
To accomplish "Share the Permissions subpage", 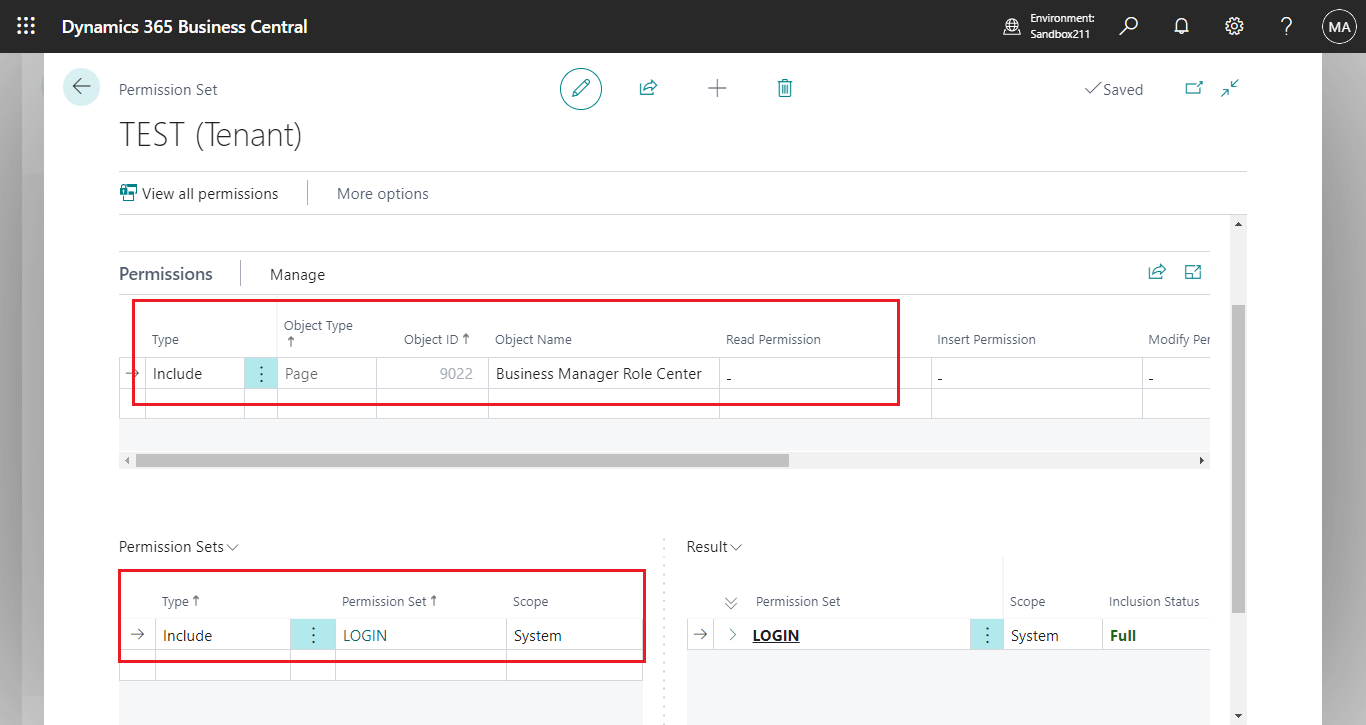I will (1157, 271).
